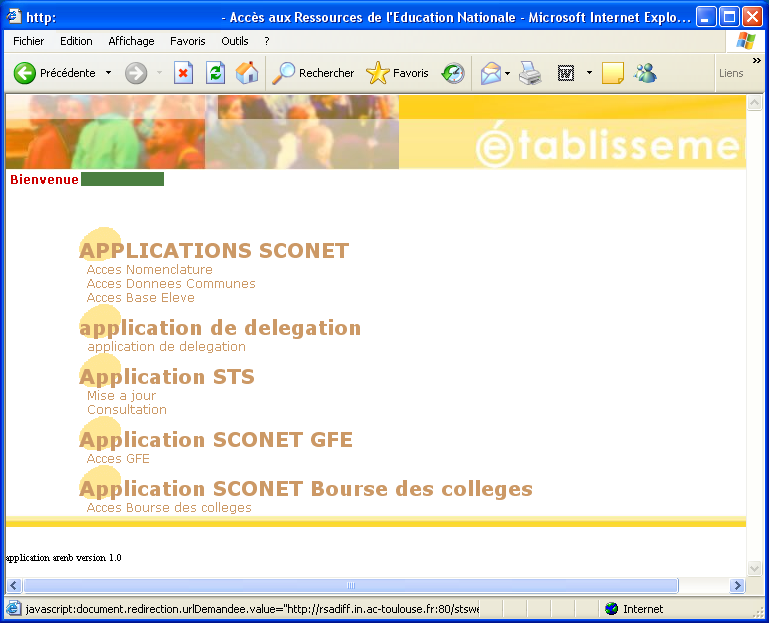Open the Edition menu
The height and width of the screenshot is (623, 769).
tap(76, 41)
